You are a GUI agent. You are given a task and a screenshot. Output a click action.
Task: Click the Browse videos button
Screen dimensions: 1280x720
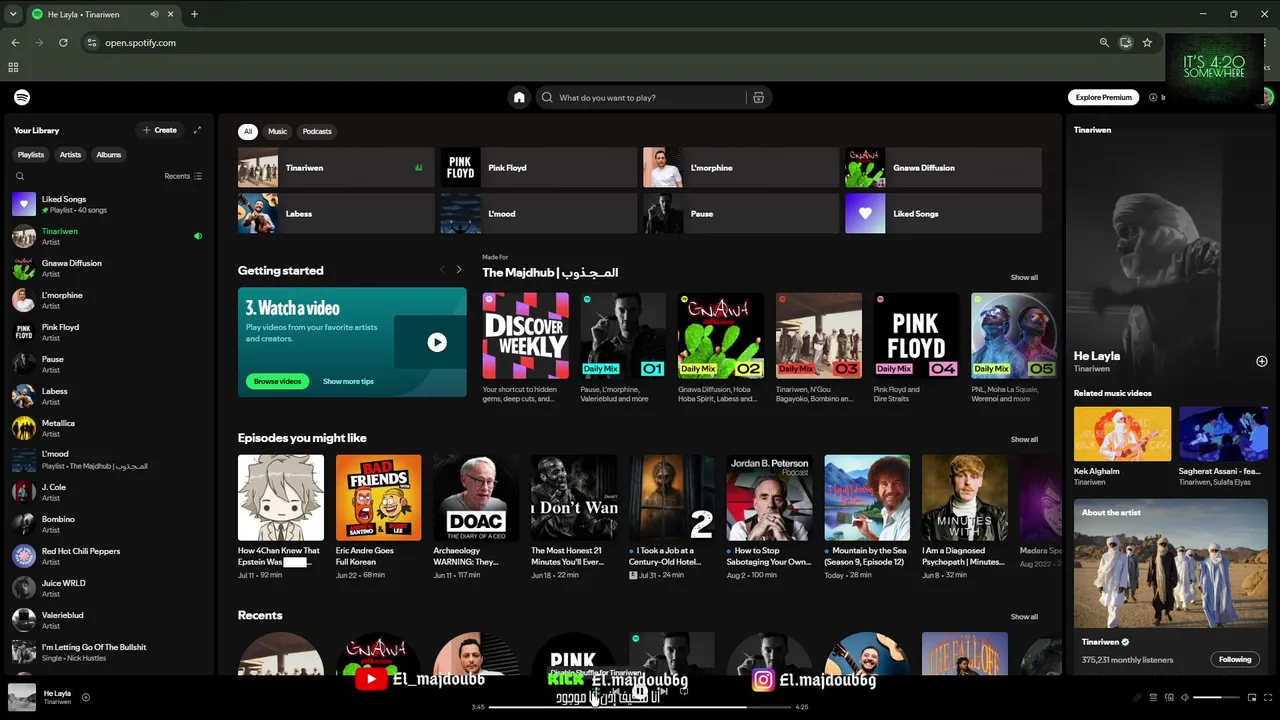[x=277, y=381]
